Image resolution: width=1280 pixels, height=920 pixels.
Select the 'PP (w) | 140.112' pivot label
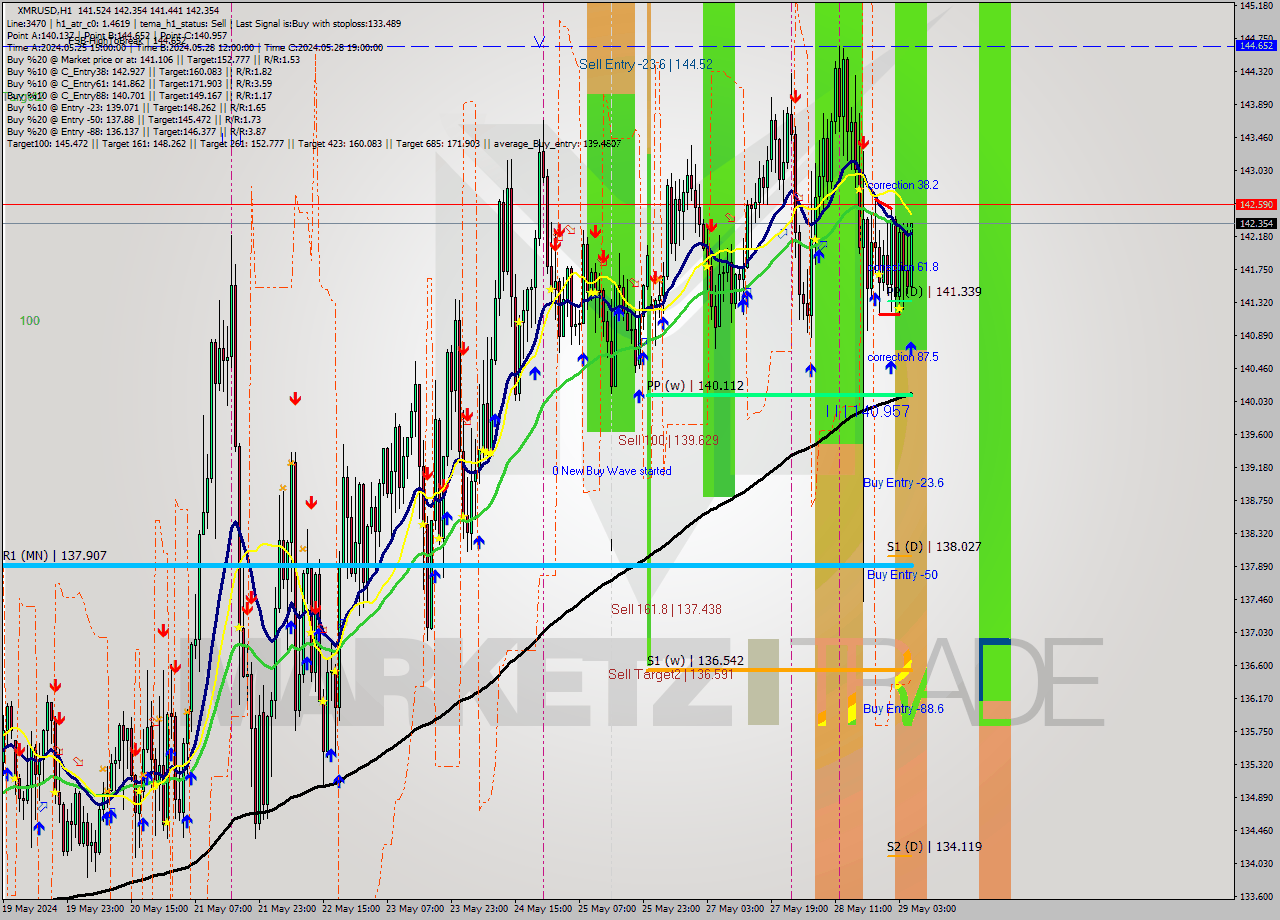point(695,385)
